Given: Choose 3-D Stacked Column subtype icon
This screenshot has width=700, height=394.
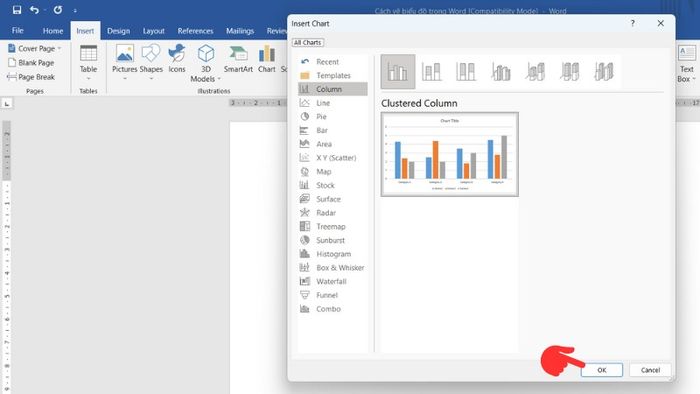Looking at the screenshot, I should [x=535, y=71].
